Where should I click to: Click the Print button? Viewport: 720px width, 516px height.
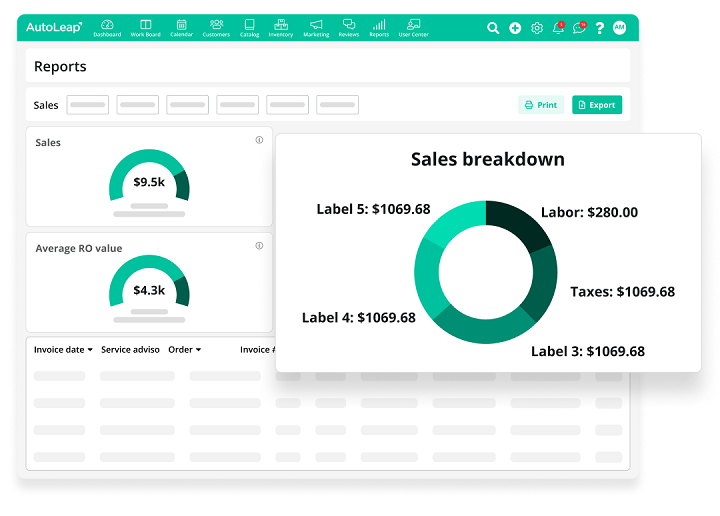tap(540, 105)
